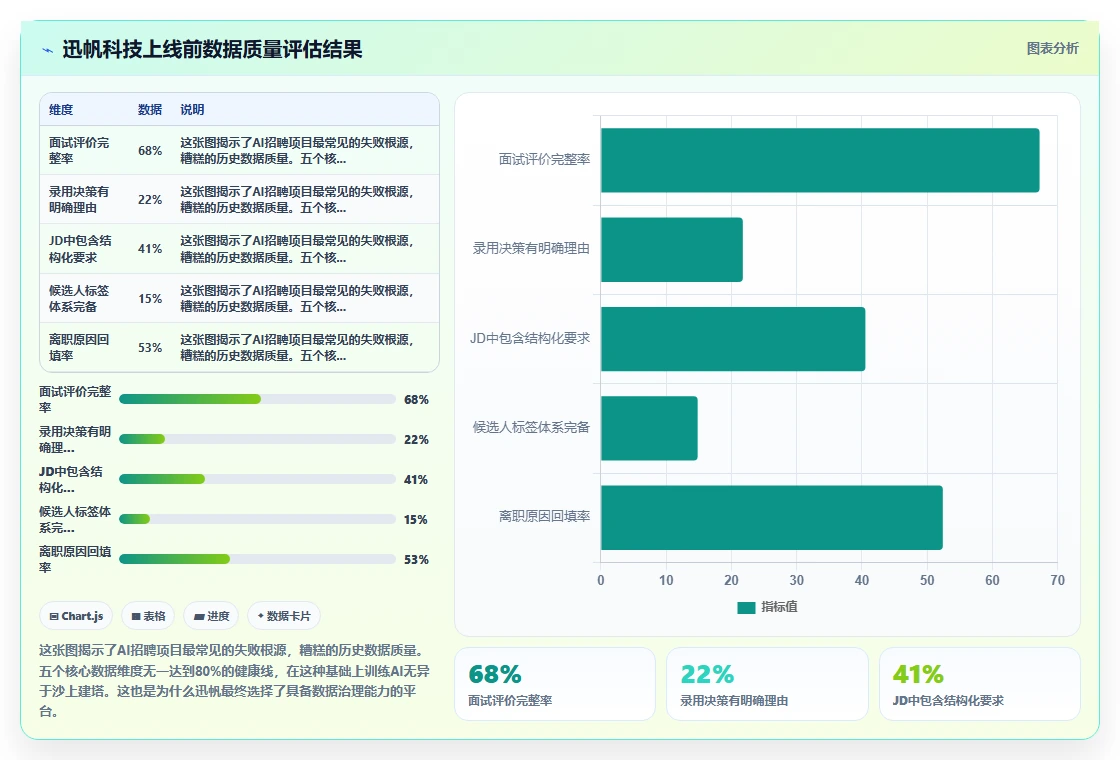Click the 53% label beside progress bar
1120x760 pixels.
(x=416, y=559)
